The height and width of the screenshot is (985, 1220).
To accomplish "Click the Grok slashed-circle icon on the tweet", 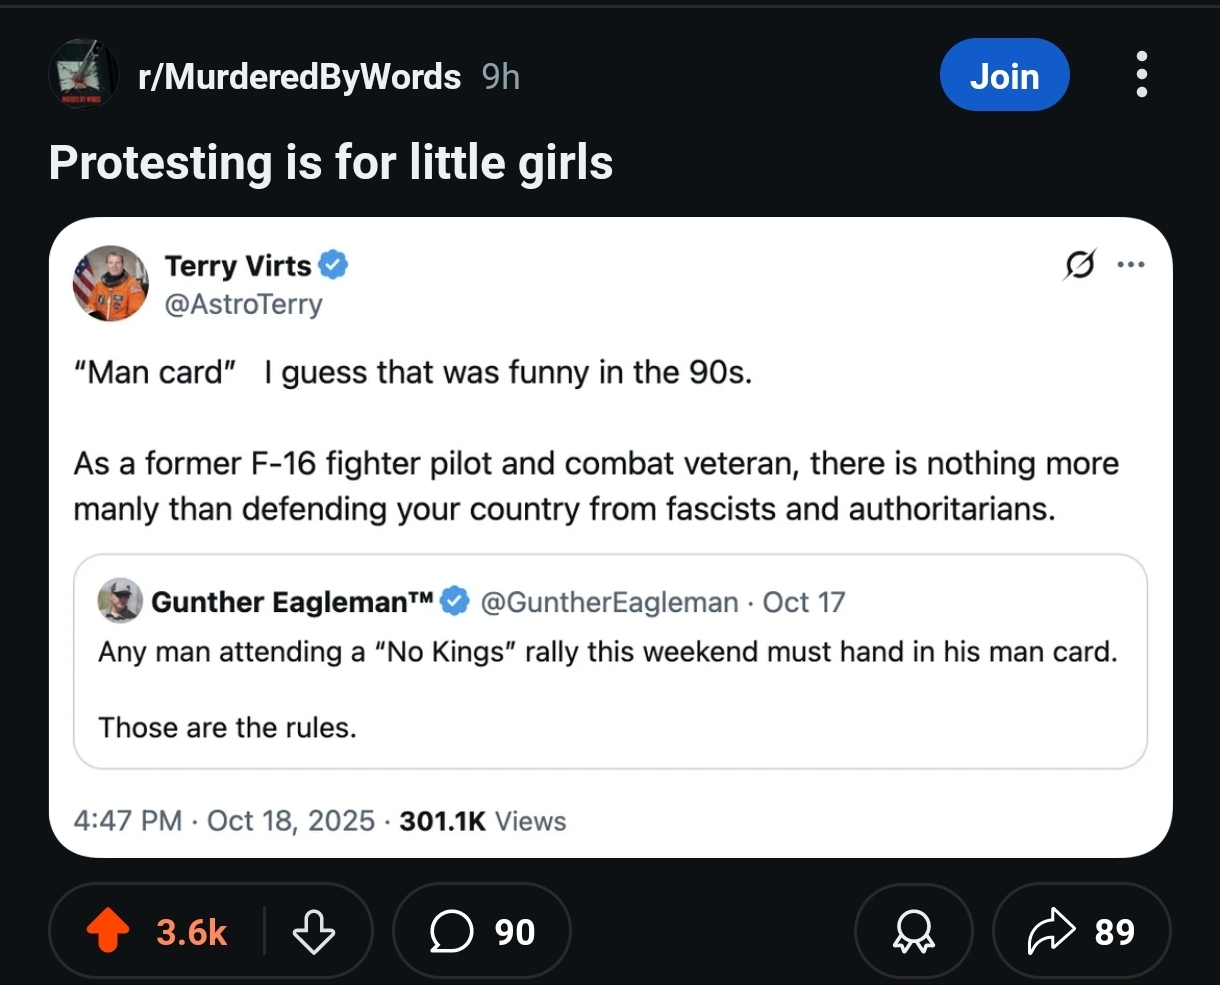I will pos(1079,265).
